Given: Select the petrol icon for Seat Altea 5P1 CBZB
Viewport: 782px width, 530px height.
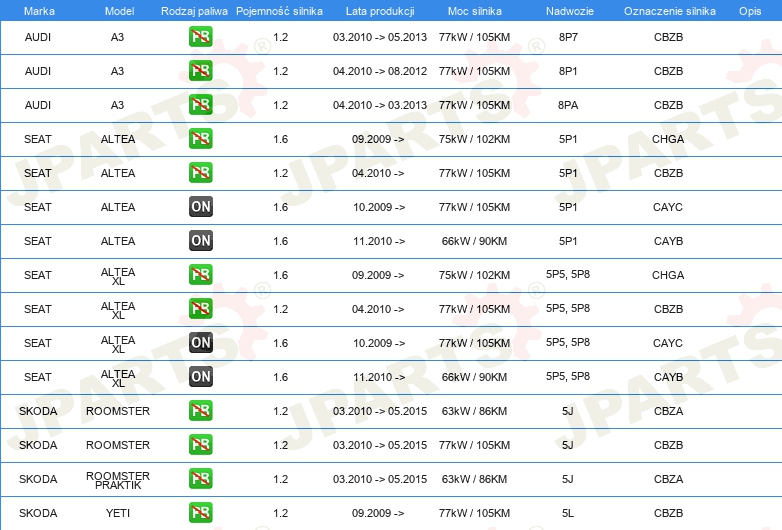Looking at the screenshot, I should point(200,173).
